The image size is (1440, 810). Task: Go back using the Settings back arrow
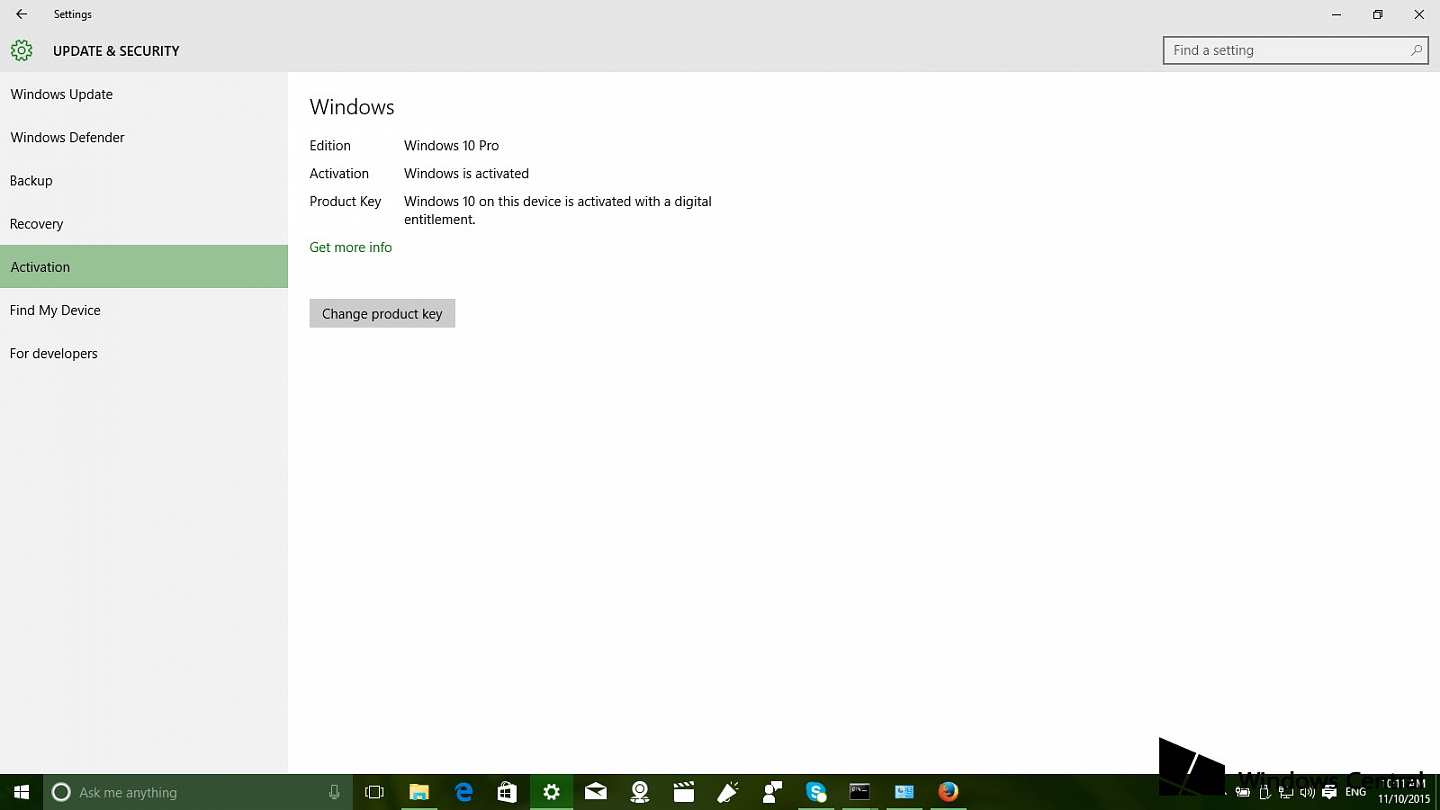tap(21, 14)
